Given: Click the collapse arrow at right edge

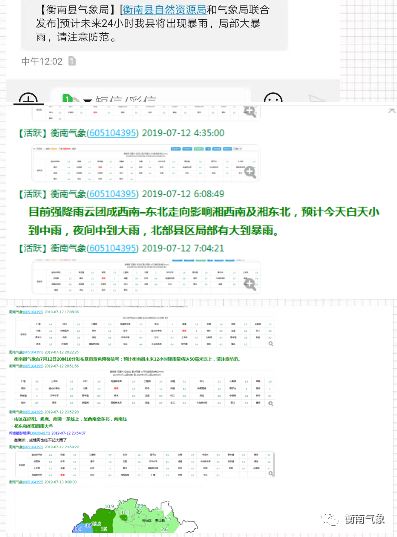Looking at the screenshot, I should click(392, 110).
